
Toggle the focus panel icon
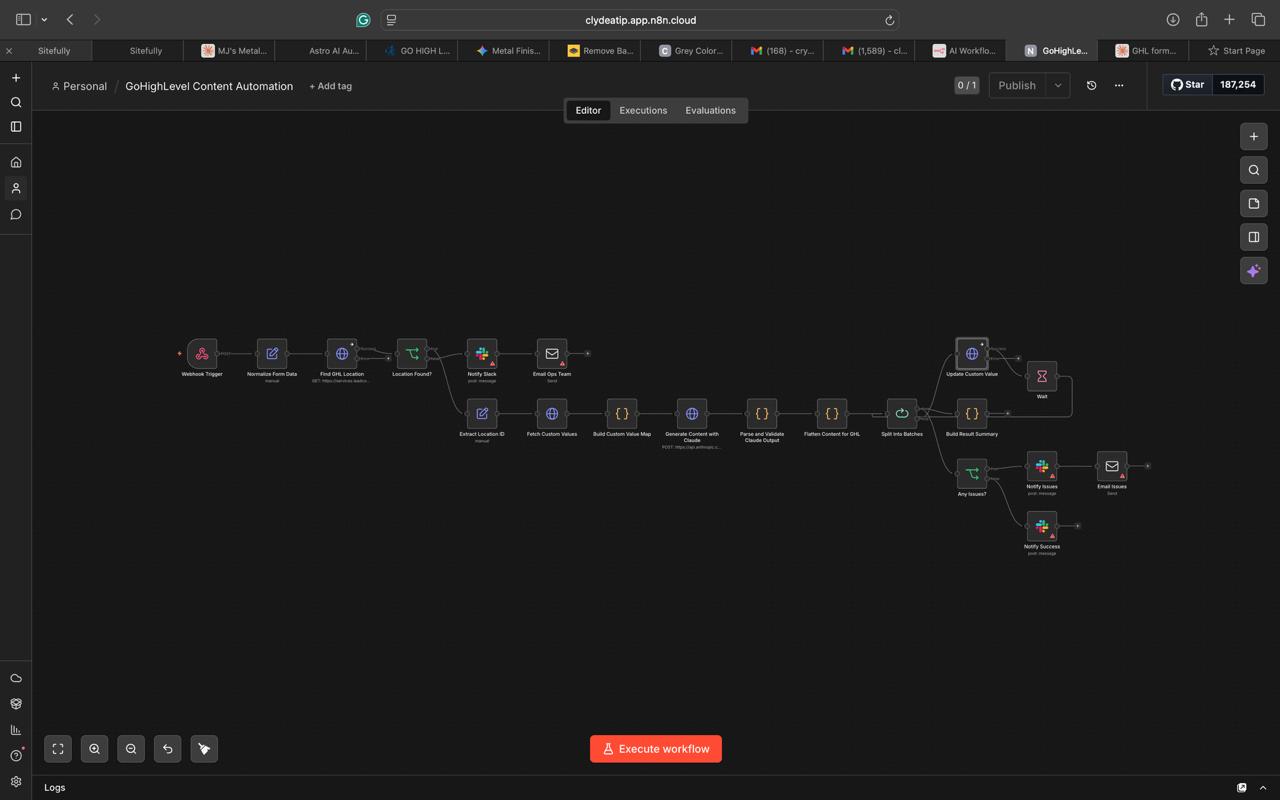[x=1254, y=237]
